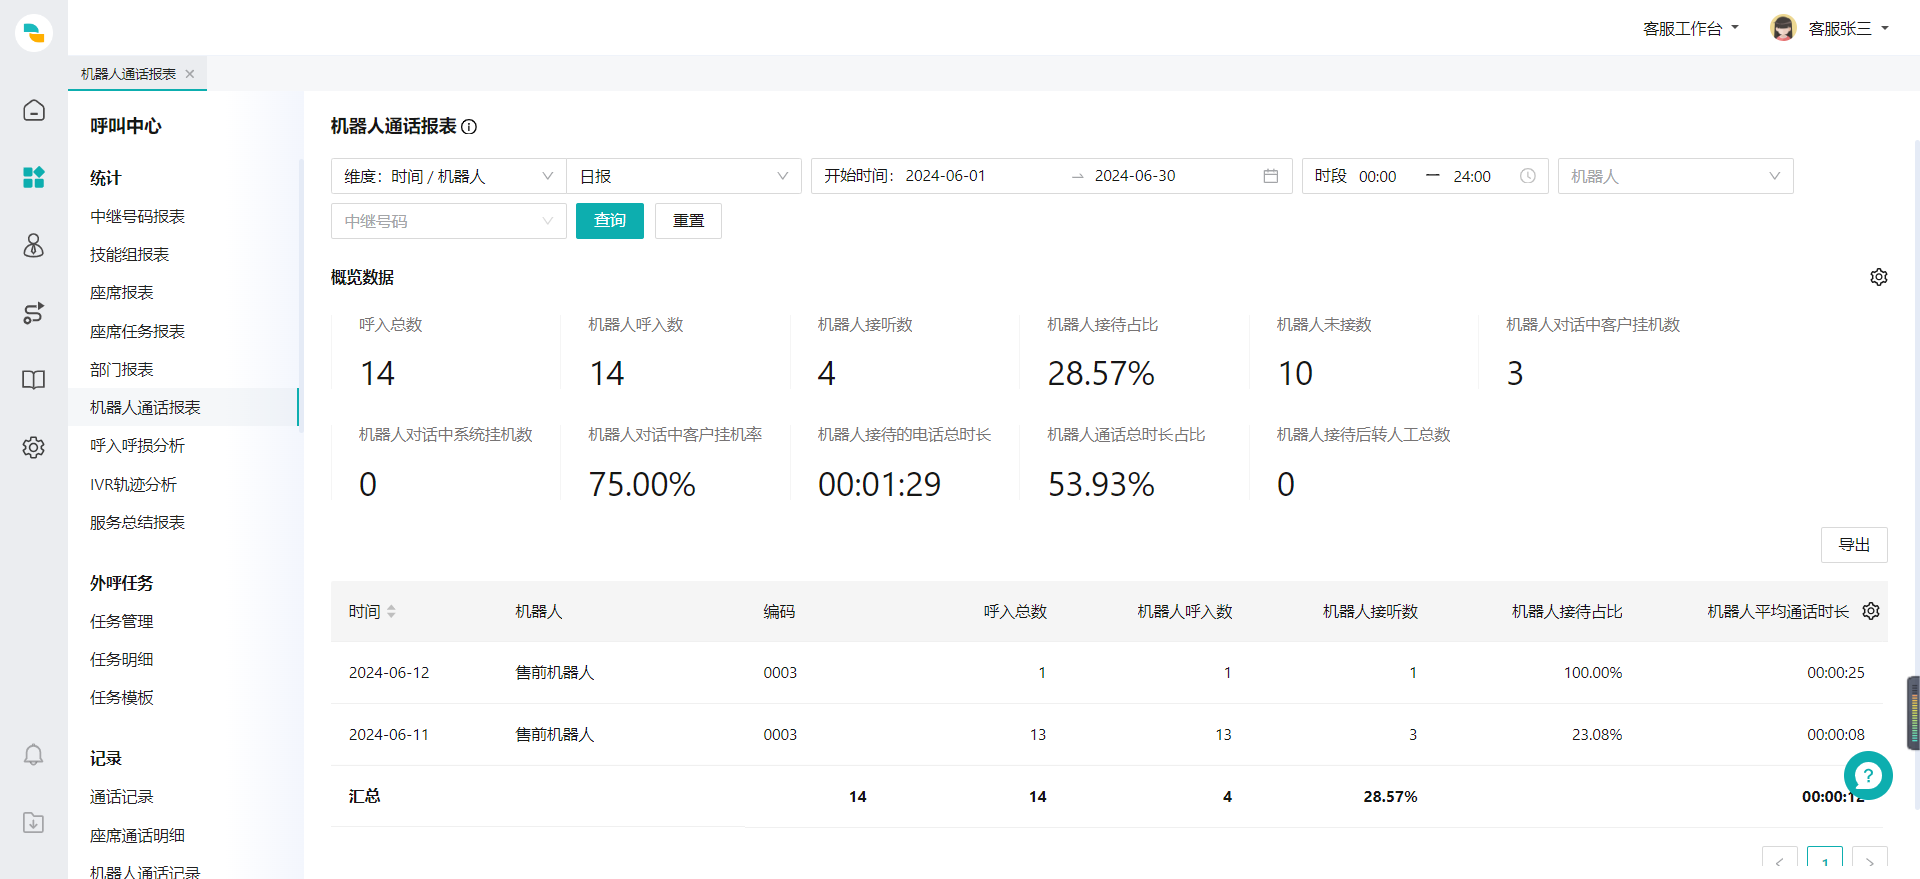Viewport: 1920px width, 879px height.
Task: Open overview data settings gear
Action: (1879, 277)
